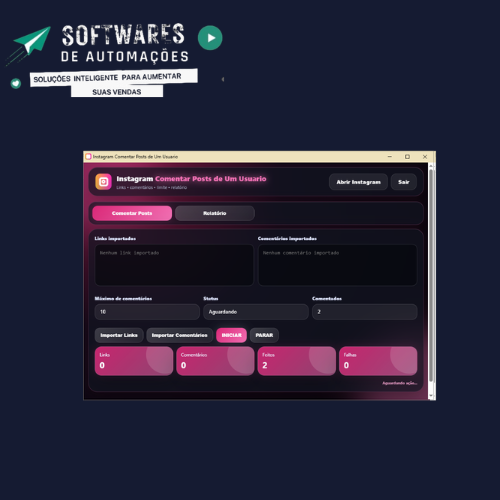Click the green play button beside the Softwares title
The image size is (500, 500).
(x=210, y=38)
